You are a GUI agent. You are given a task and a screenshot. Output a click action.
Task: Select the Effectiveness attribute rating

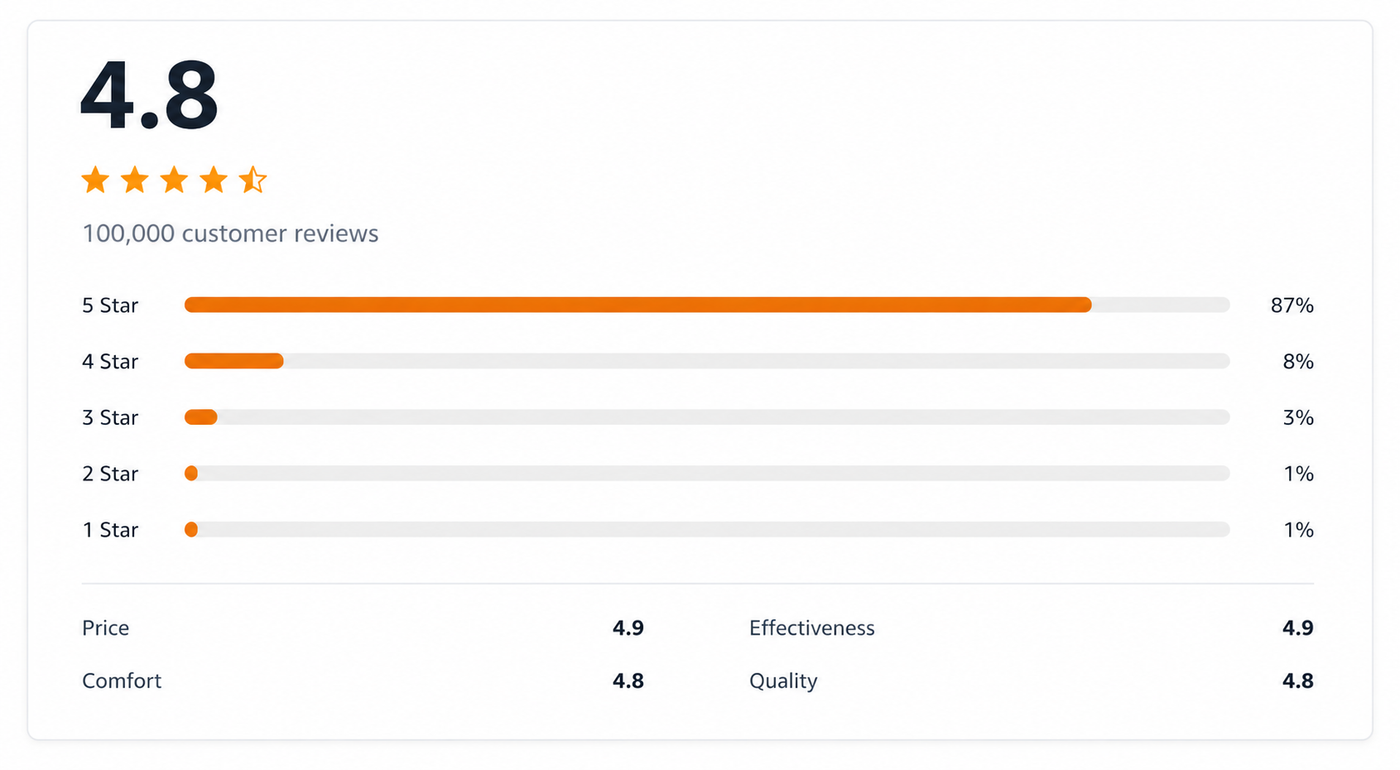pos(1298,628)
